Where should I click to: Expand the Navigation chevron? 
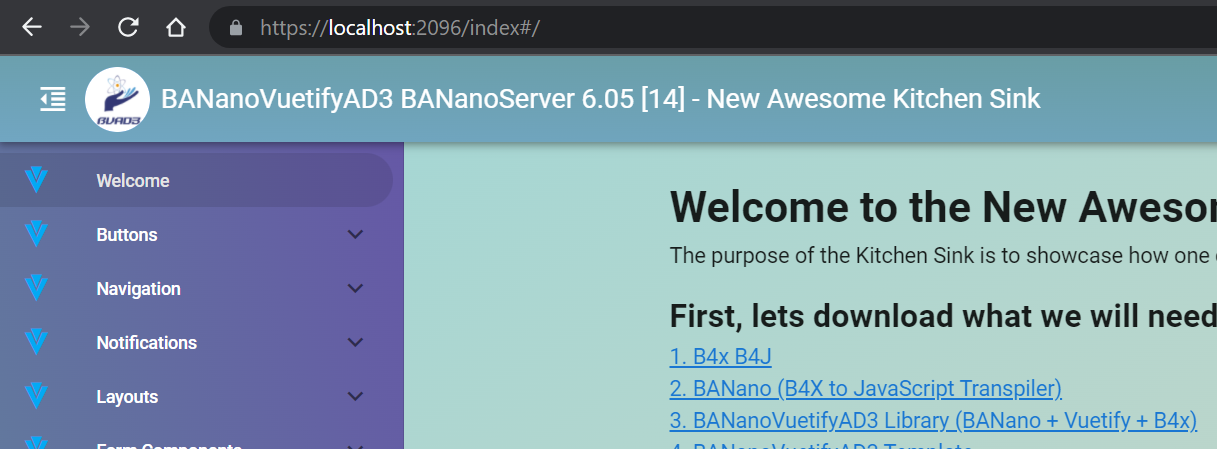click(x=355, y=289)
